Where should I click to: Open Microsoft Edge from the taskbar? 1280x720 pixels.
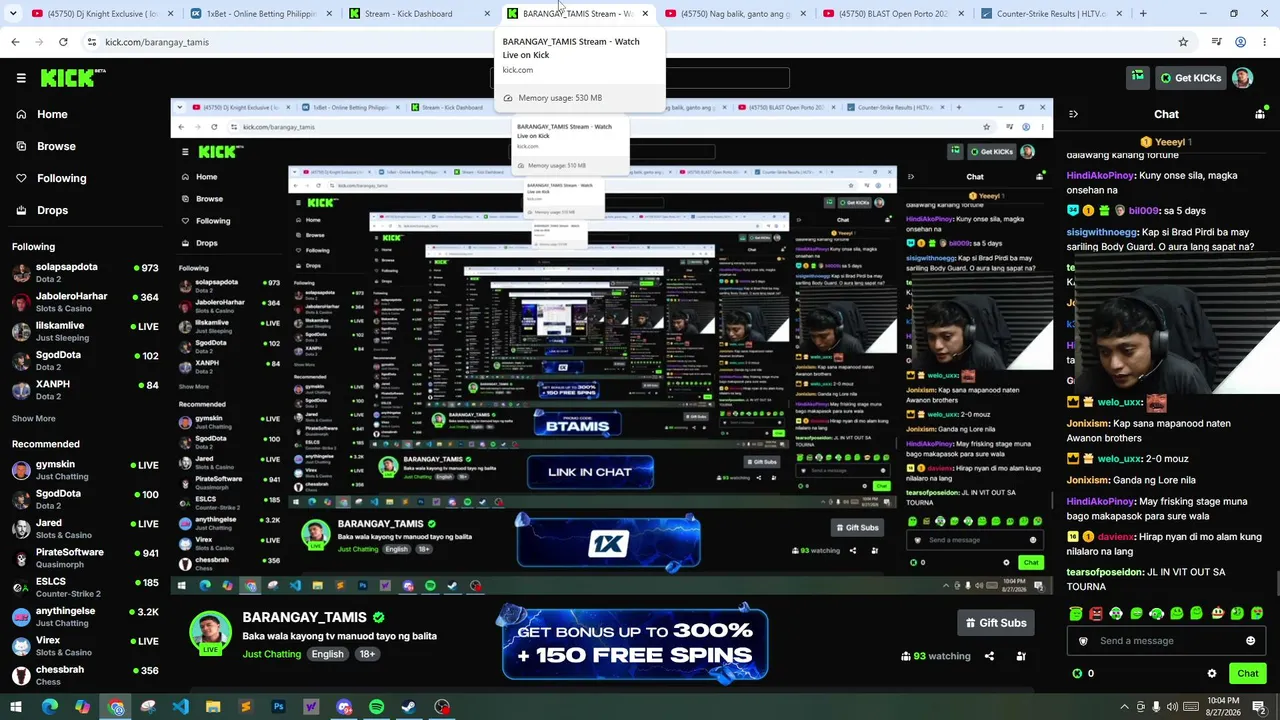[50, 707]
